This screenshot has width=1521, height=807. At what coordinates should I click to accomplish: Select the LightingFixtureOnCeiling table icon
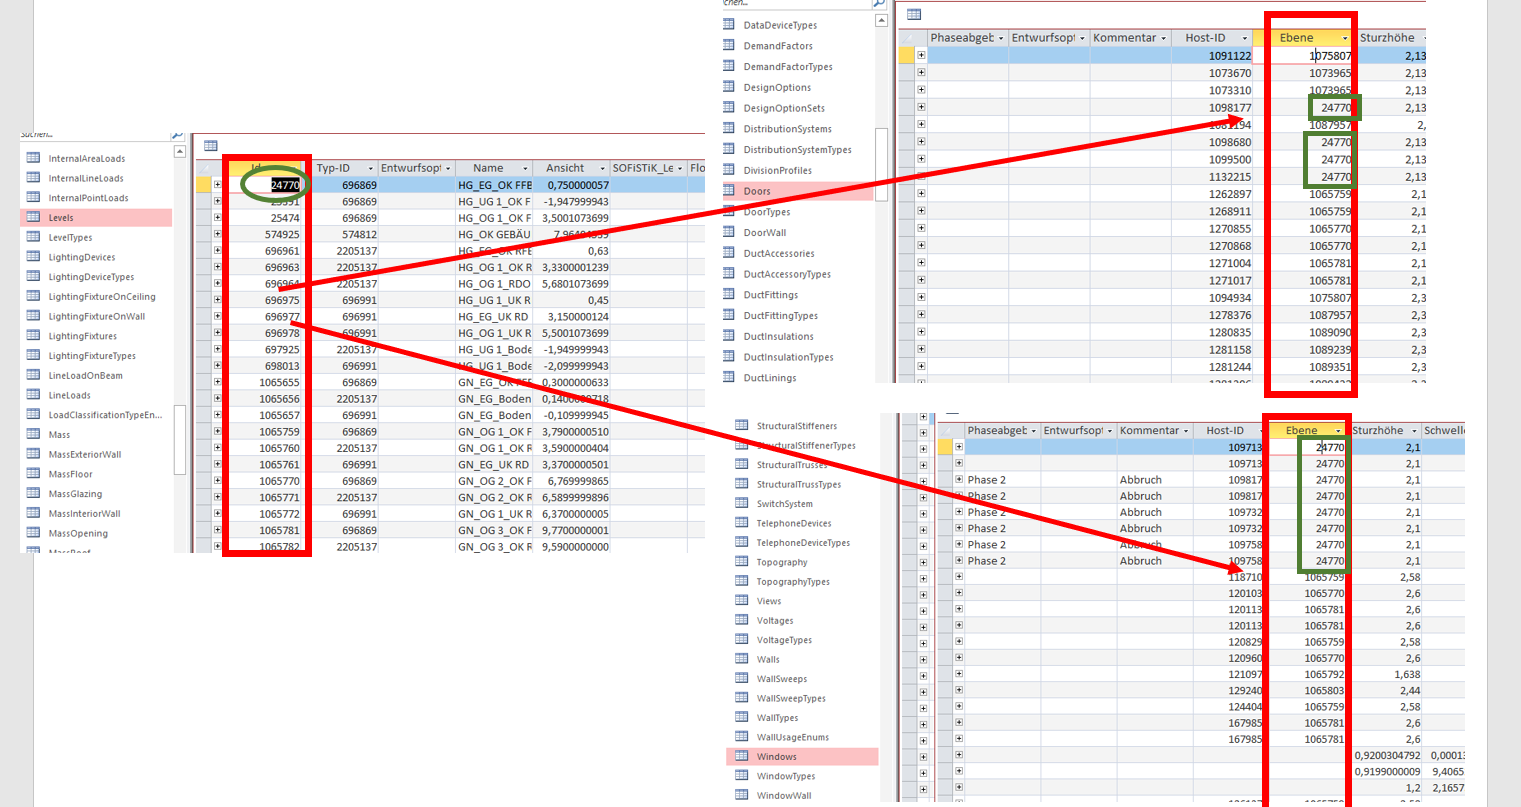pos(33,296)
